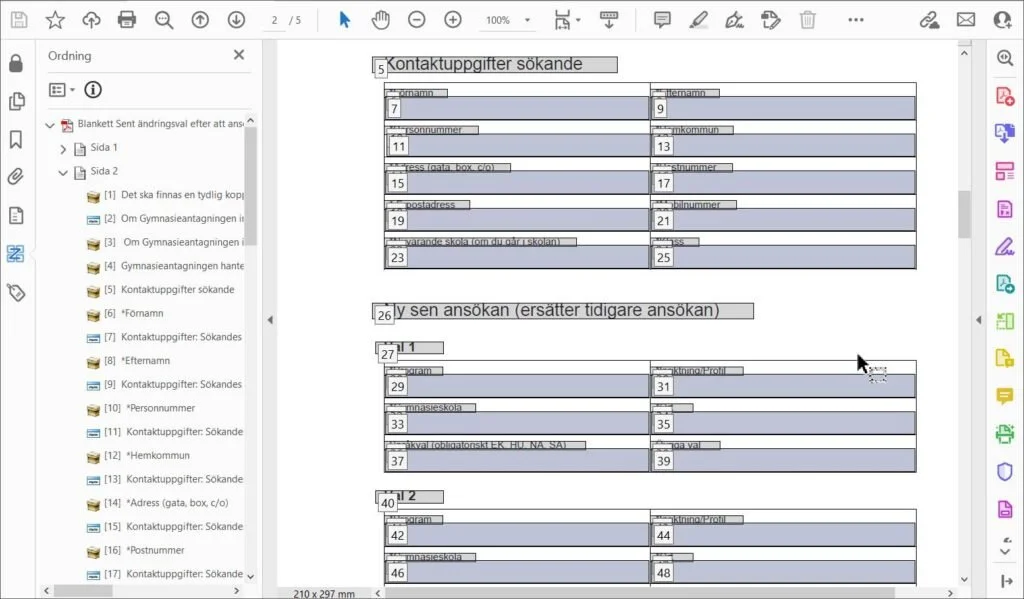
Task: Collapse the Blankett document tree node
Action: [50, 124]
